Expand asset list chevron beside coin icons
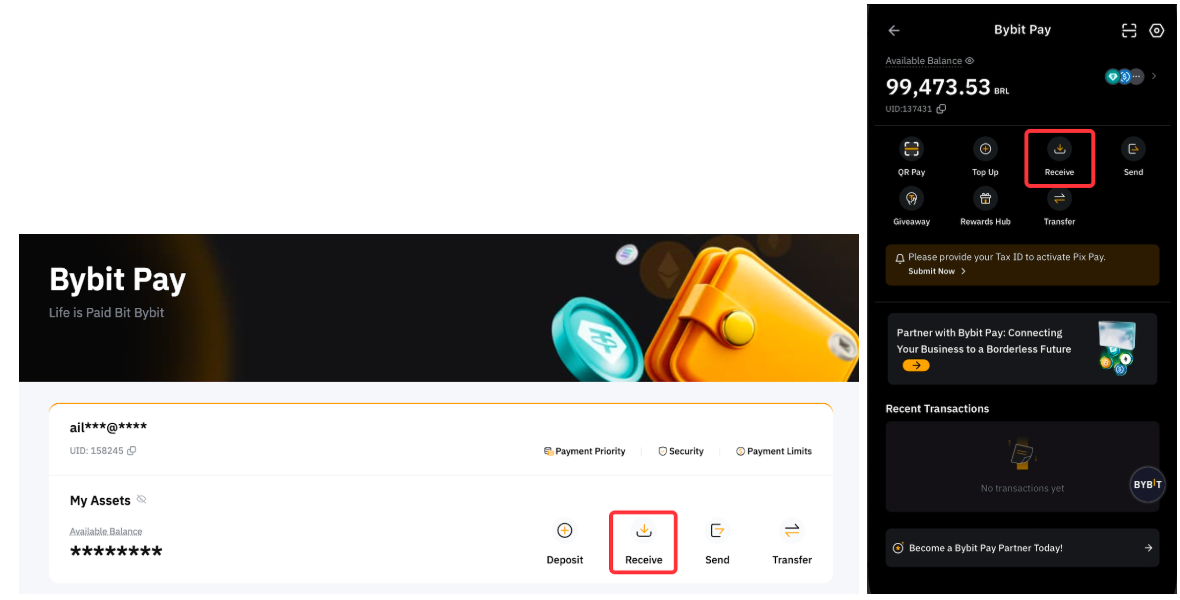 point(1154,76)
